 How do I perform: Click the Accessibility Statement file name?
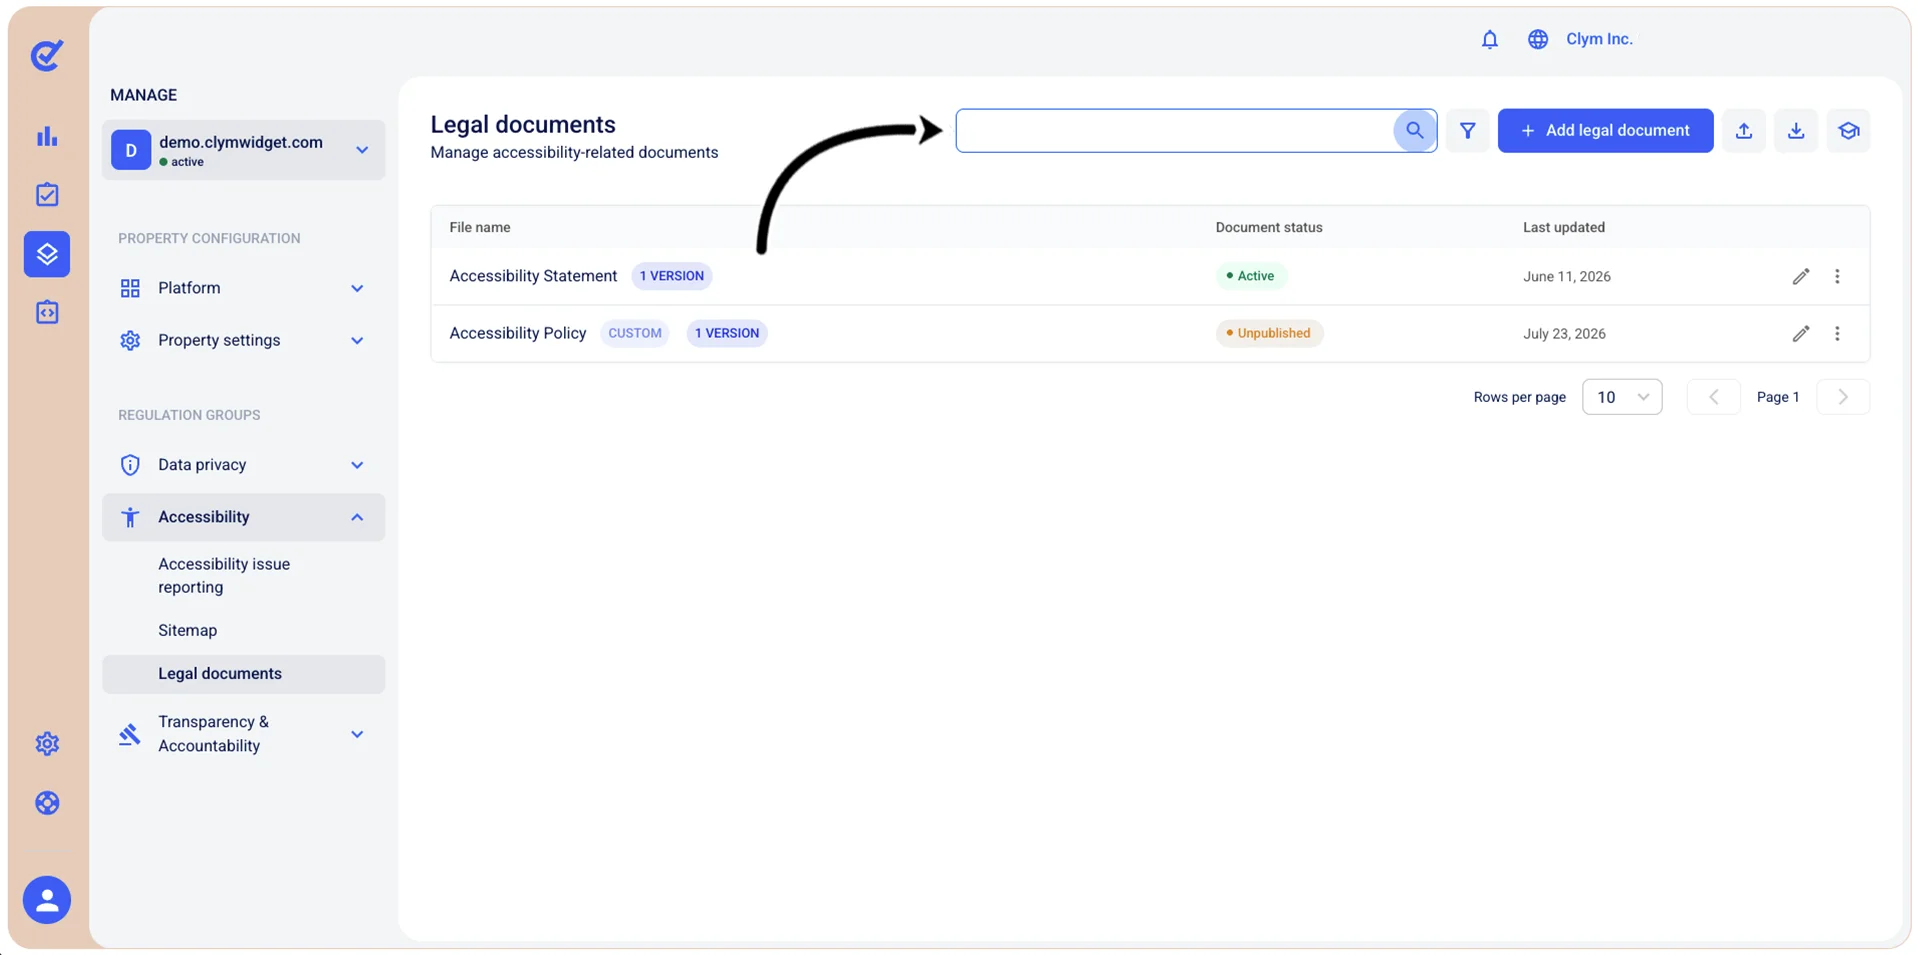pyautogui.click(x=533, y=276)
